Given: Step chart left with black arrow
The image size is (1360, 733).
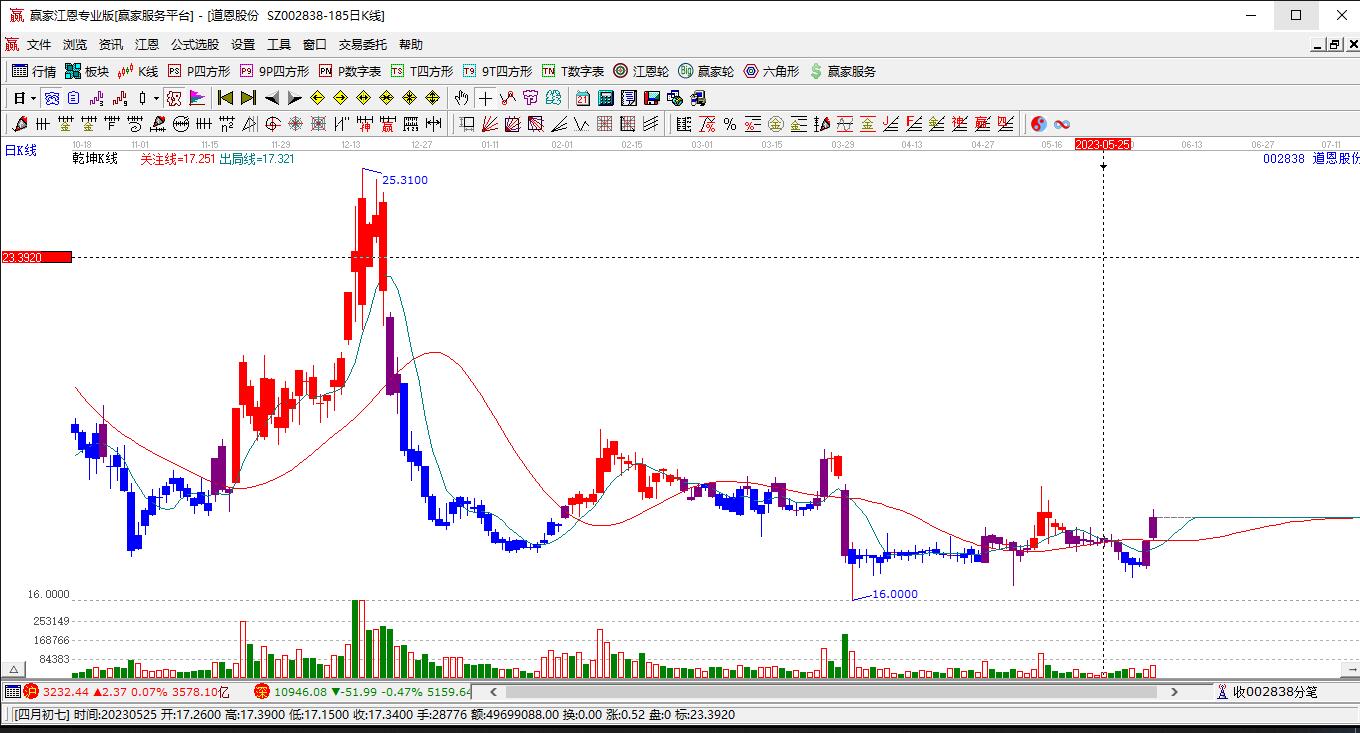Looking at the screenshot, I should click(271, 98).
